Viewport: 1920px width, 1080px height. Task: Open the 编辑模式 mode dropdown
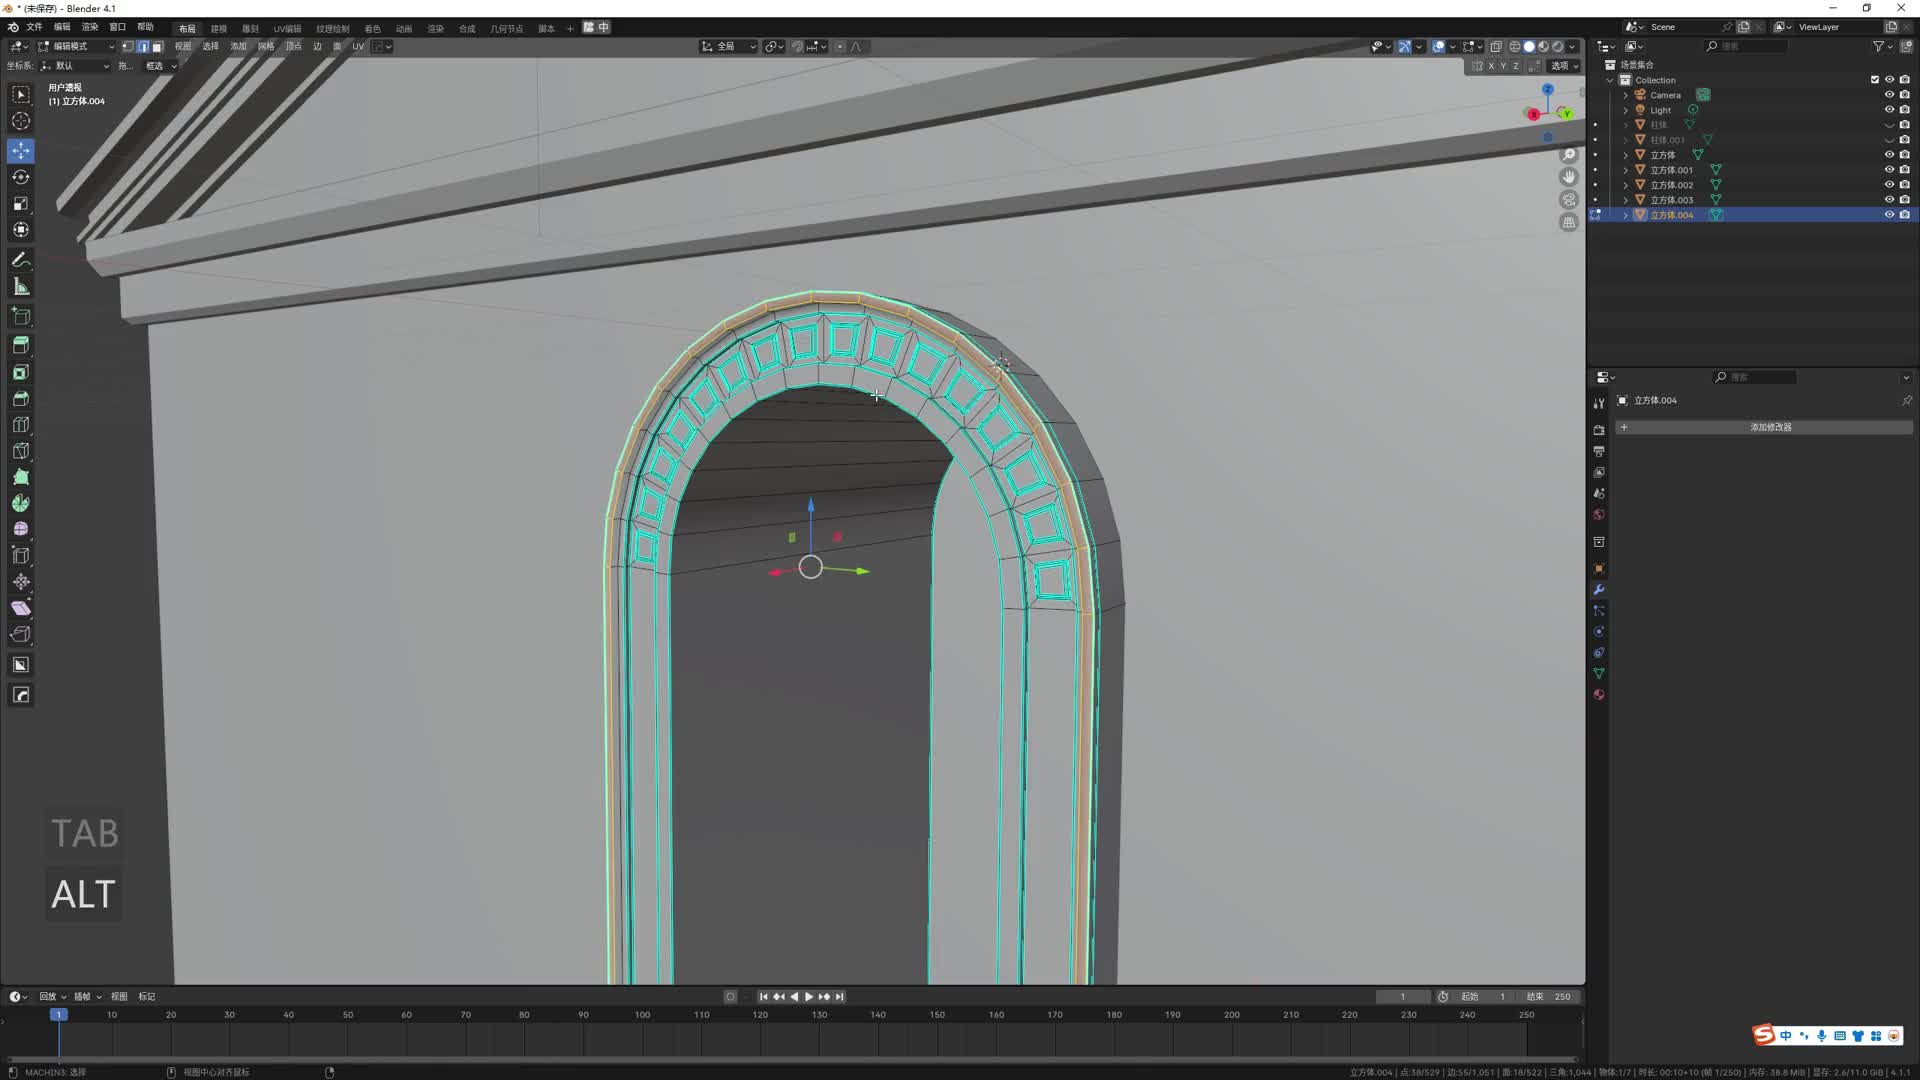(x=76, y=46)
